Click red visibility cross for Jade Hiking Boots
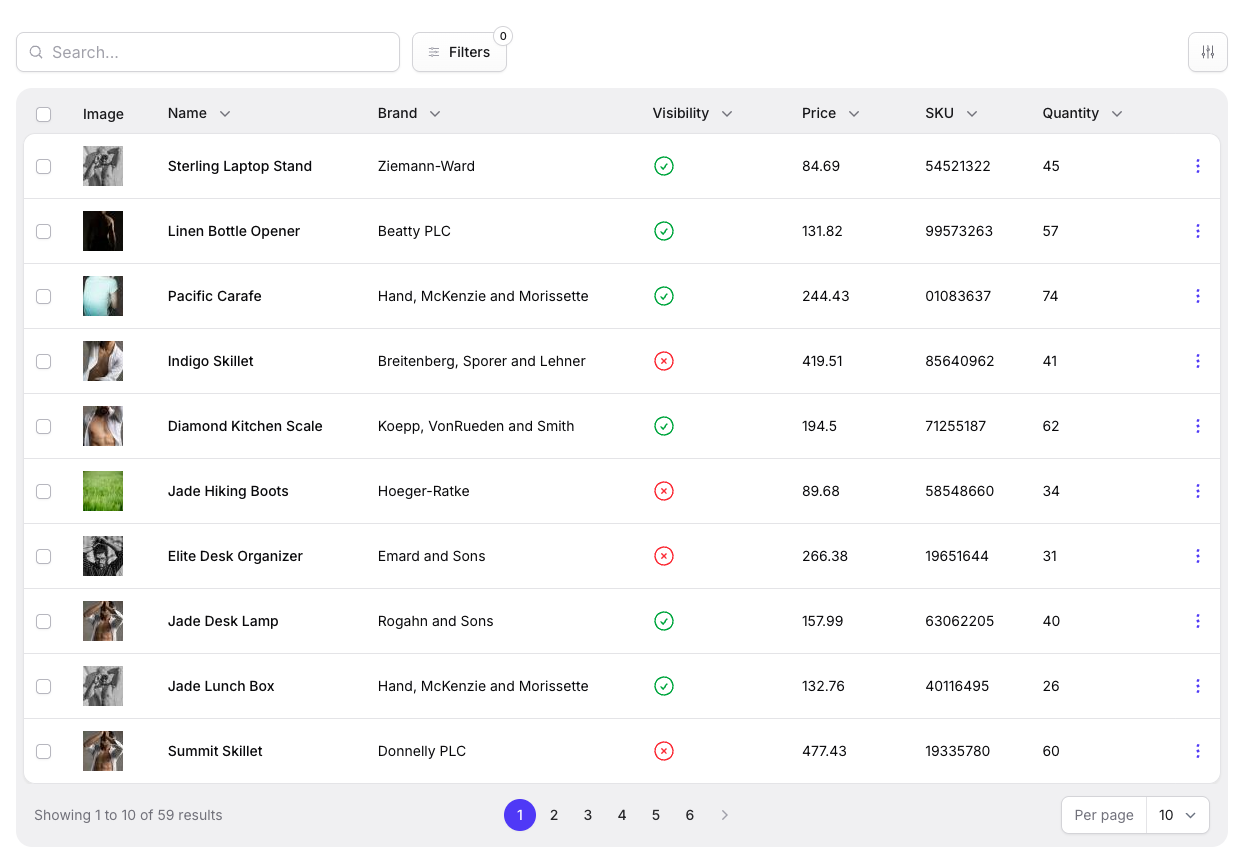Viewport: 1244px width, 863px height. click(663, 491)
